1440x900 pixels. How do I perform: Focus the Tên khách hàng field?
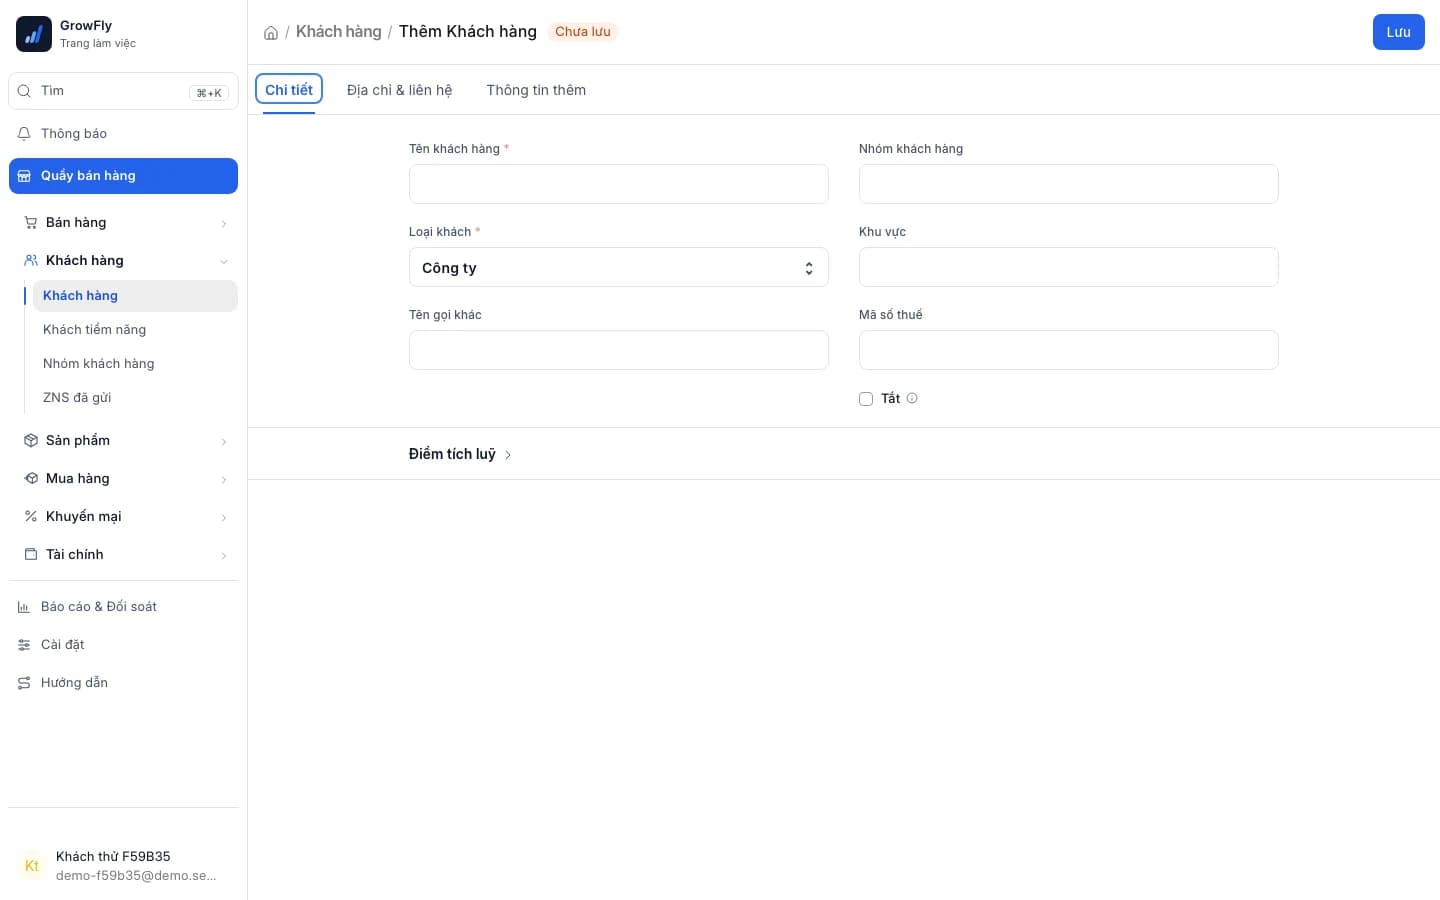coord(619,184)
